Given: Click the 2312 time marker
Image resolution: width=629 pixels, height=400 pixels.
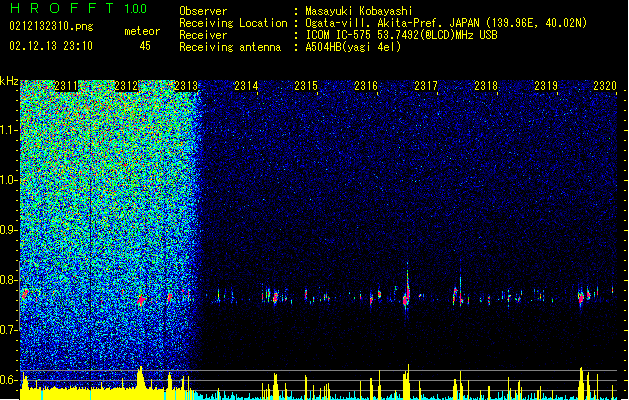Looking at the screenshot, I should [126, 86].
